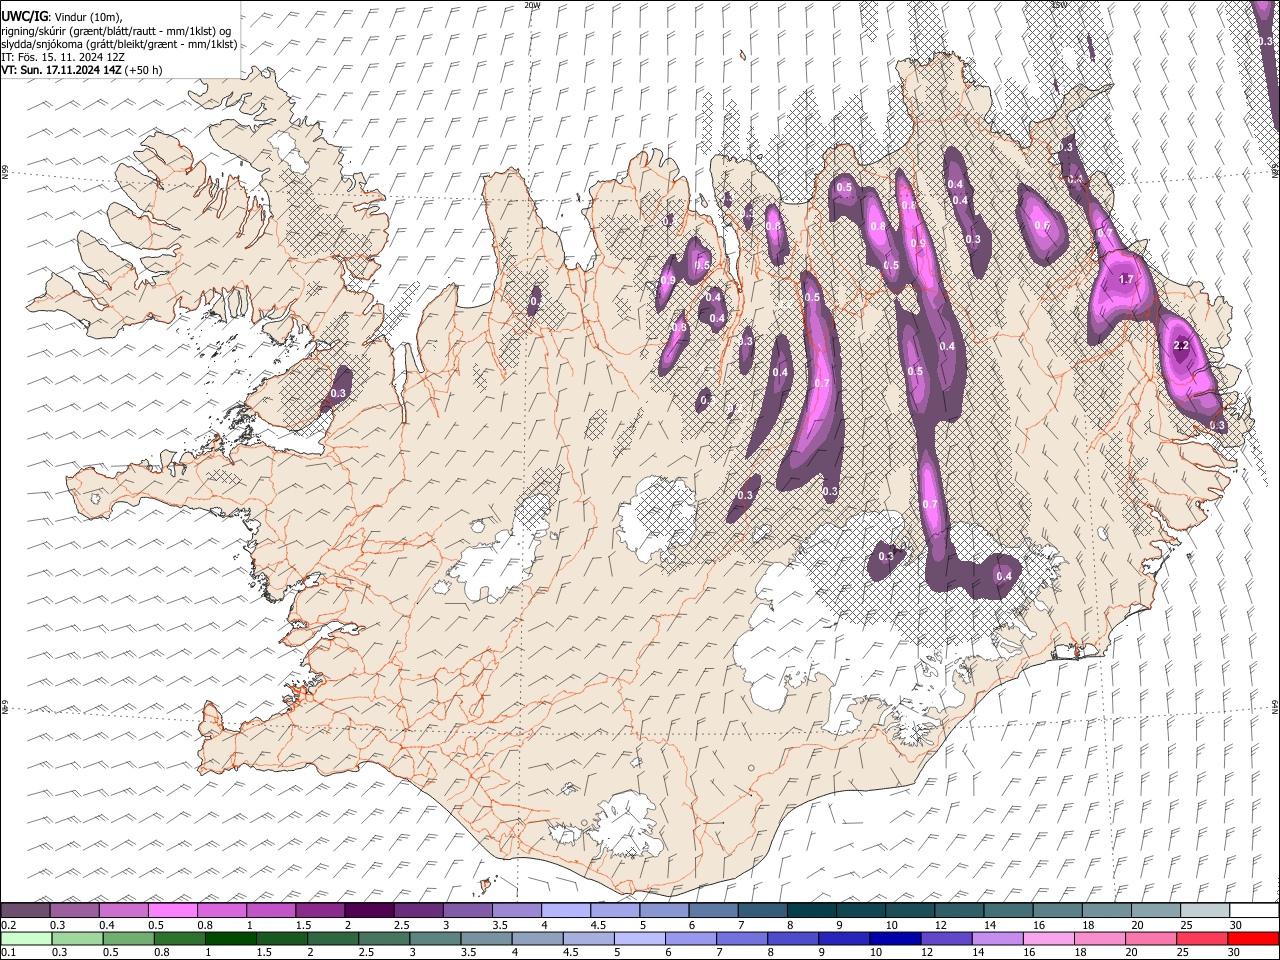Click the darkest purple swatch labeled 2, upper legend

pyautogui.click(x=369, y=910)
